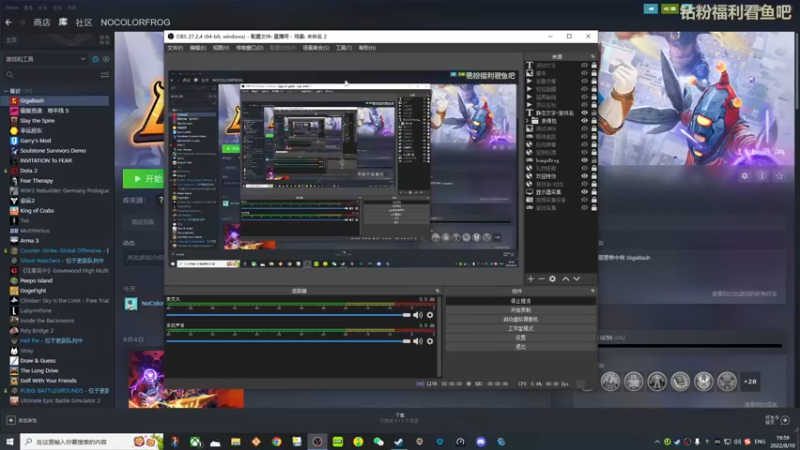The width and height of the screenshot is (800, 450).
Task: Undock the OBS audio mixer panel
Action: click(437, 291)
